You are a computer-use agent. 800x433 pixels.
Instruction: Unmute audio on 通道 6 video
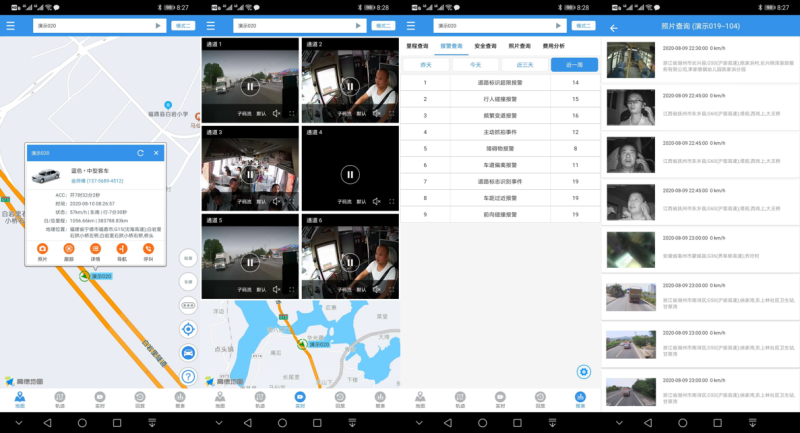[376, 290]
